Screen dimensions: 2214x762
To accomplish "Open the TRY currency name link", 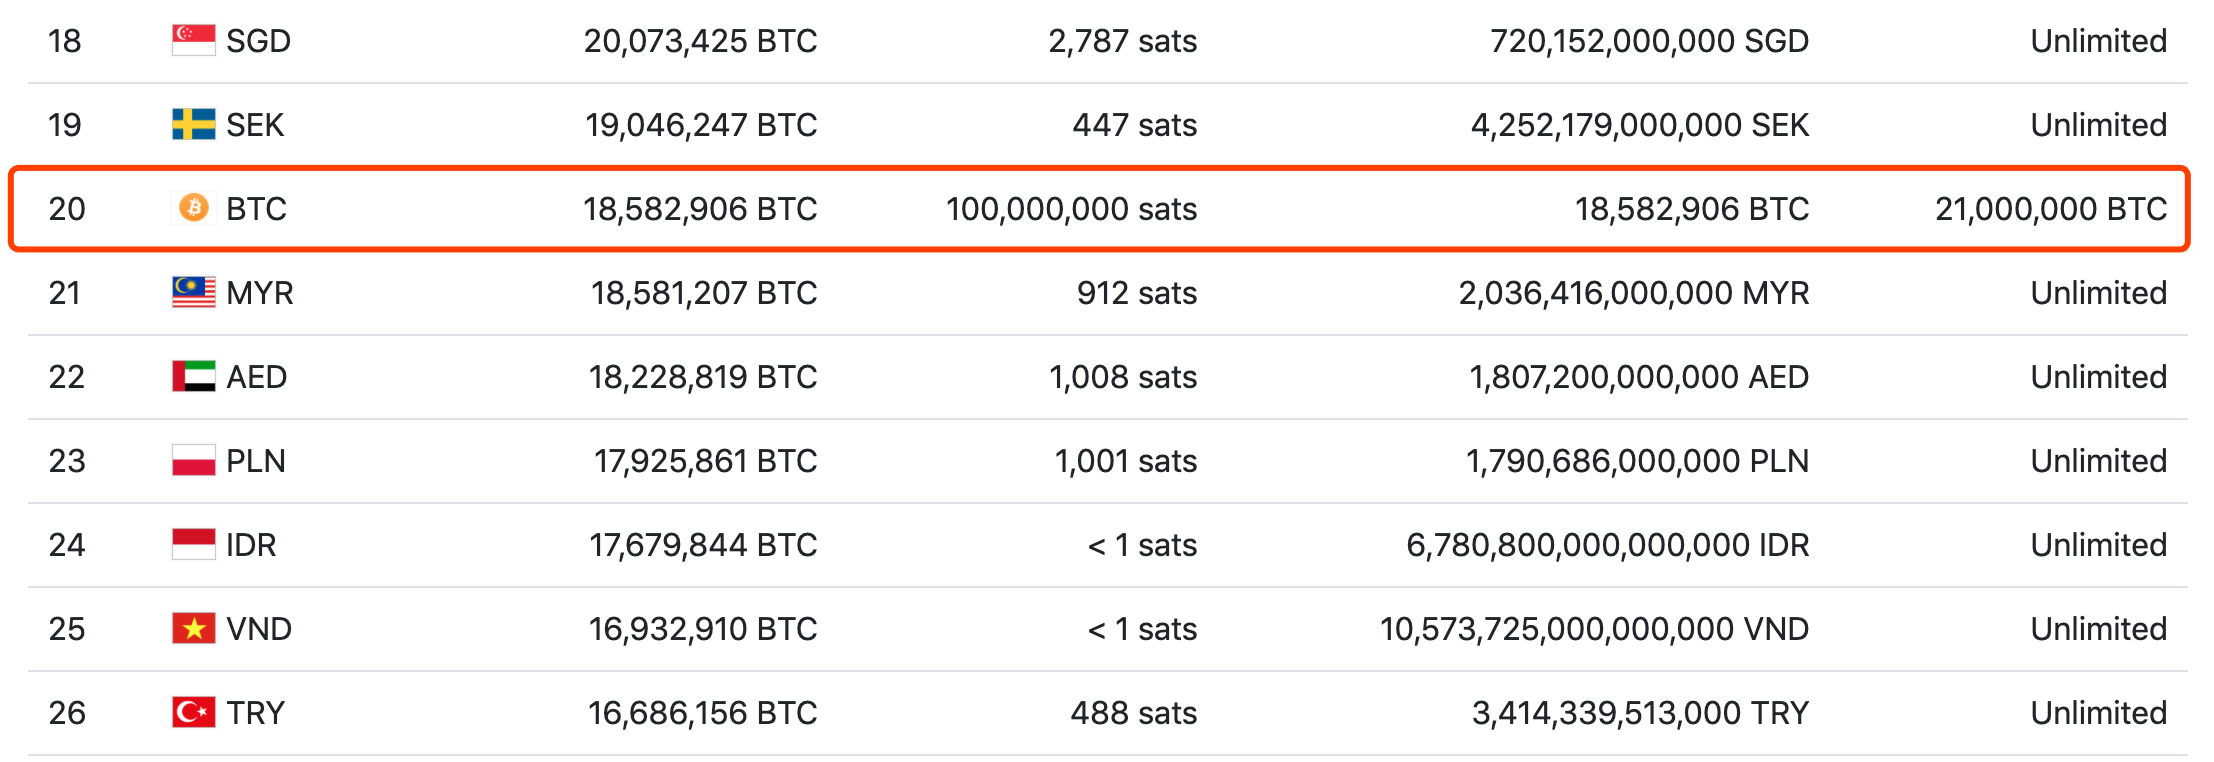I will (x=255, y=712).
